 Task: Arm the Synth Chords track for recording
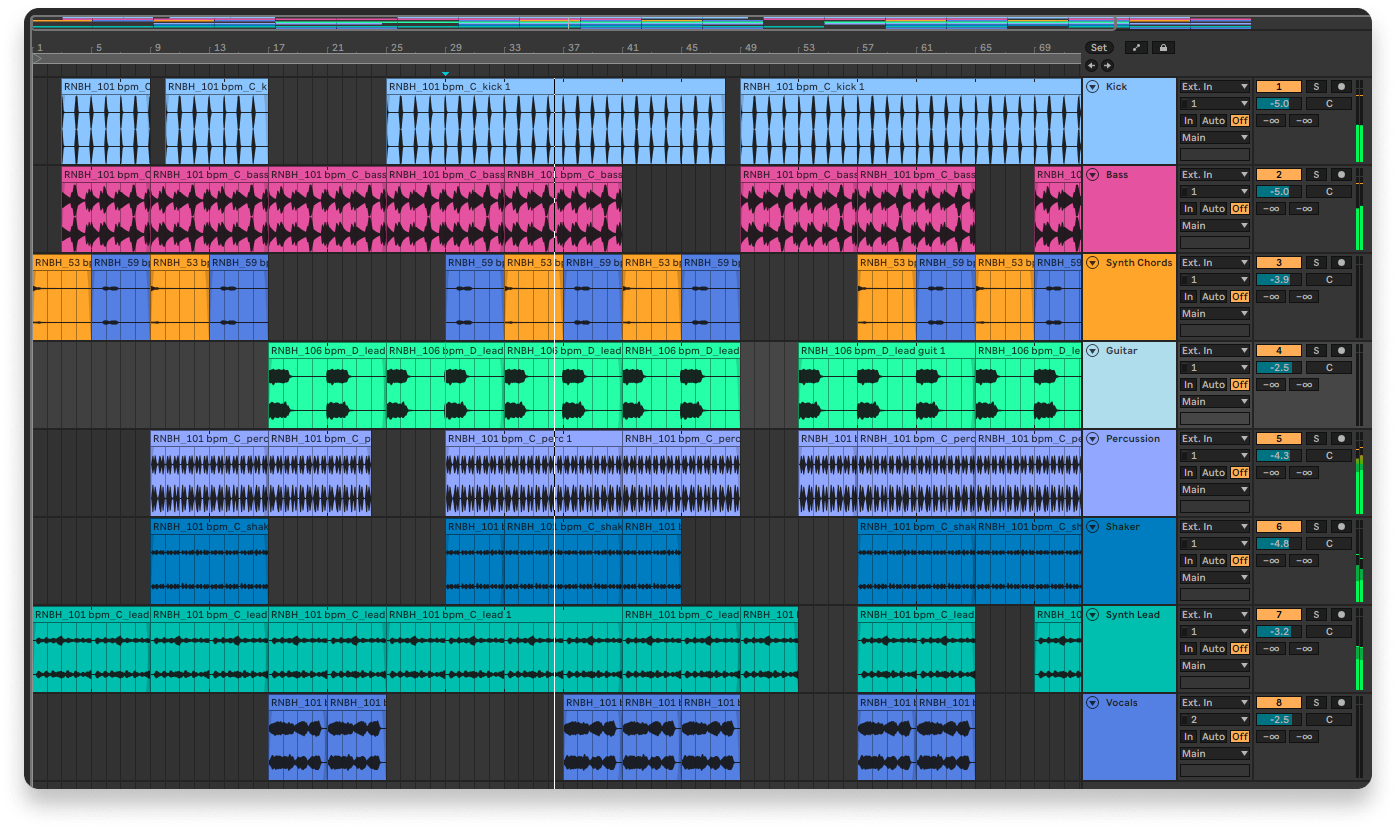click(x=1341, y=264)
